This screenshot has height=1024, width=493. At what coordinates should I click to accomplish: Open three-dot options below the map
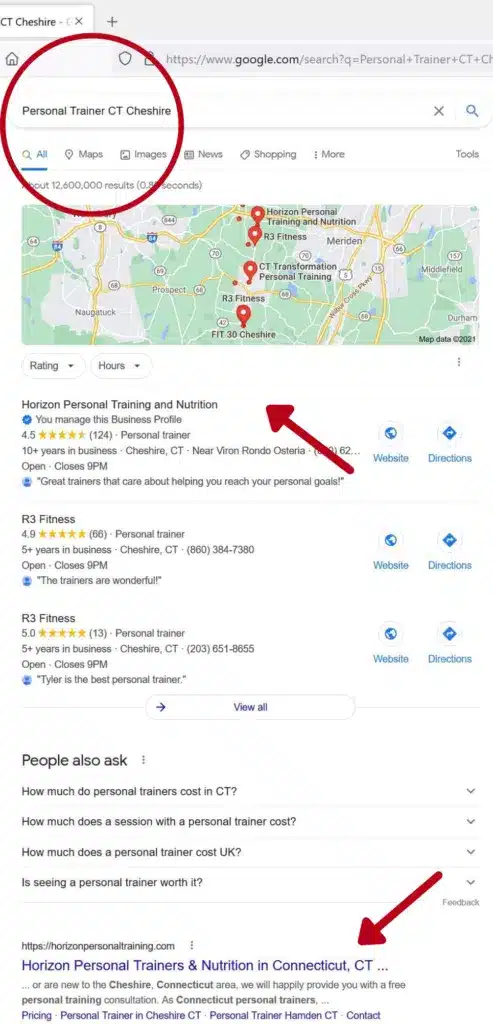click(x=459, y=362)
